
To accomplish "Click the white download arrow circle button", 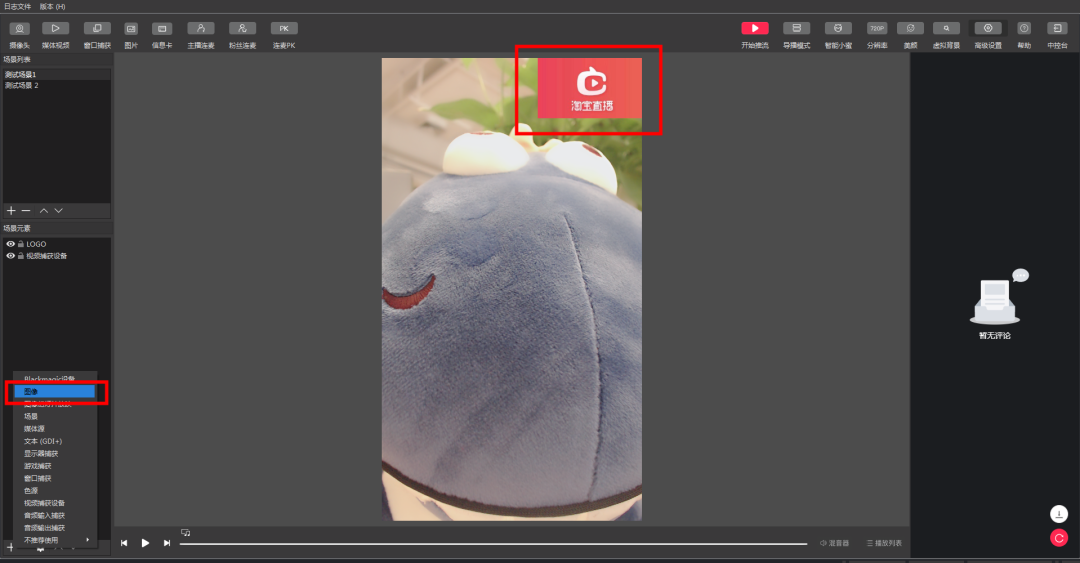I will (x=1059, y=514).
